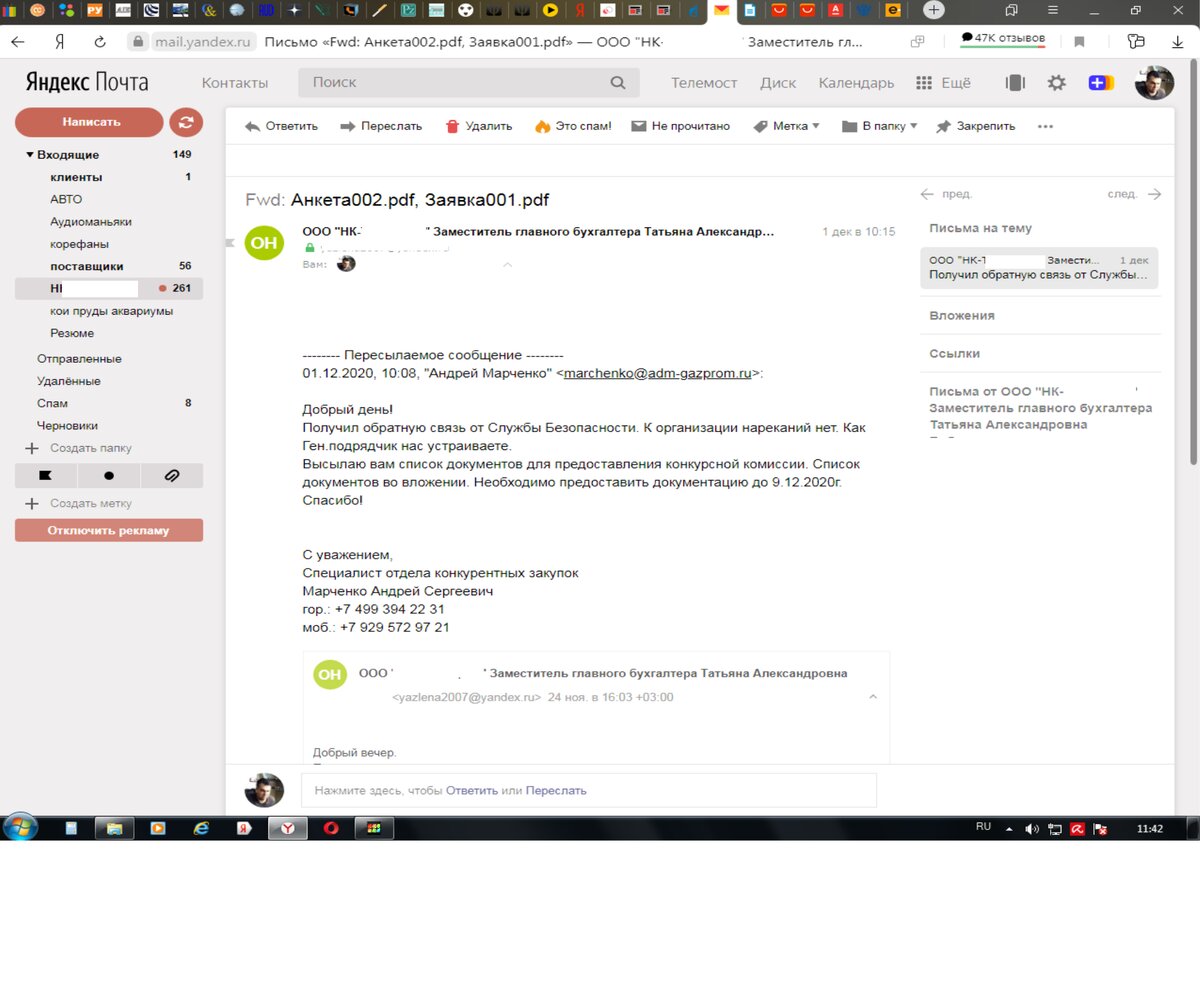Image resolution: width=1200 pixels, height=1000 pixels.
Task: Click Переслать link in quick reply box
Action: pos(556,790)
